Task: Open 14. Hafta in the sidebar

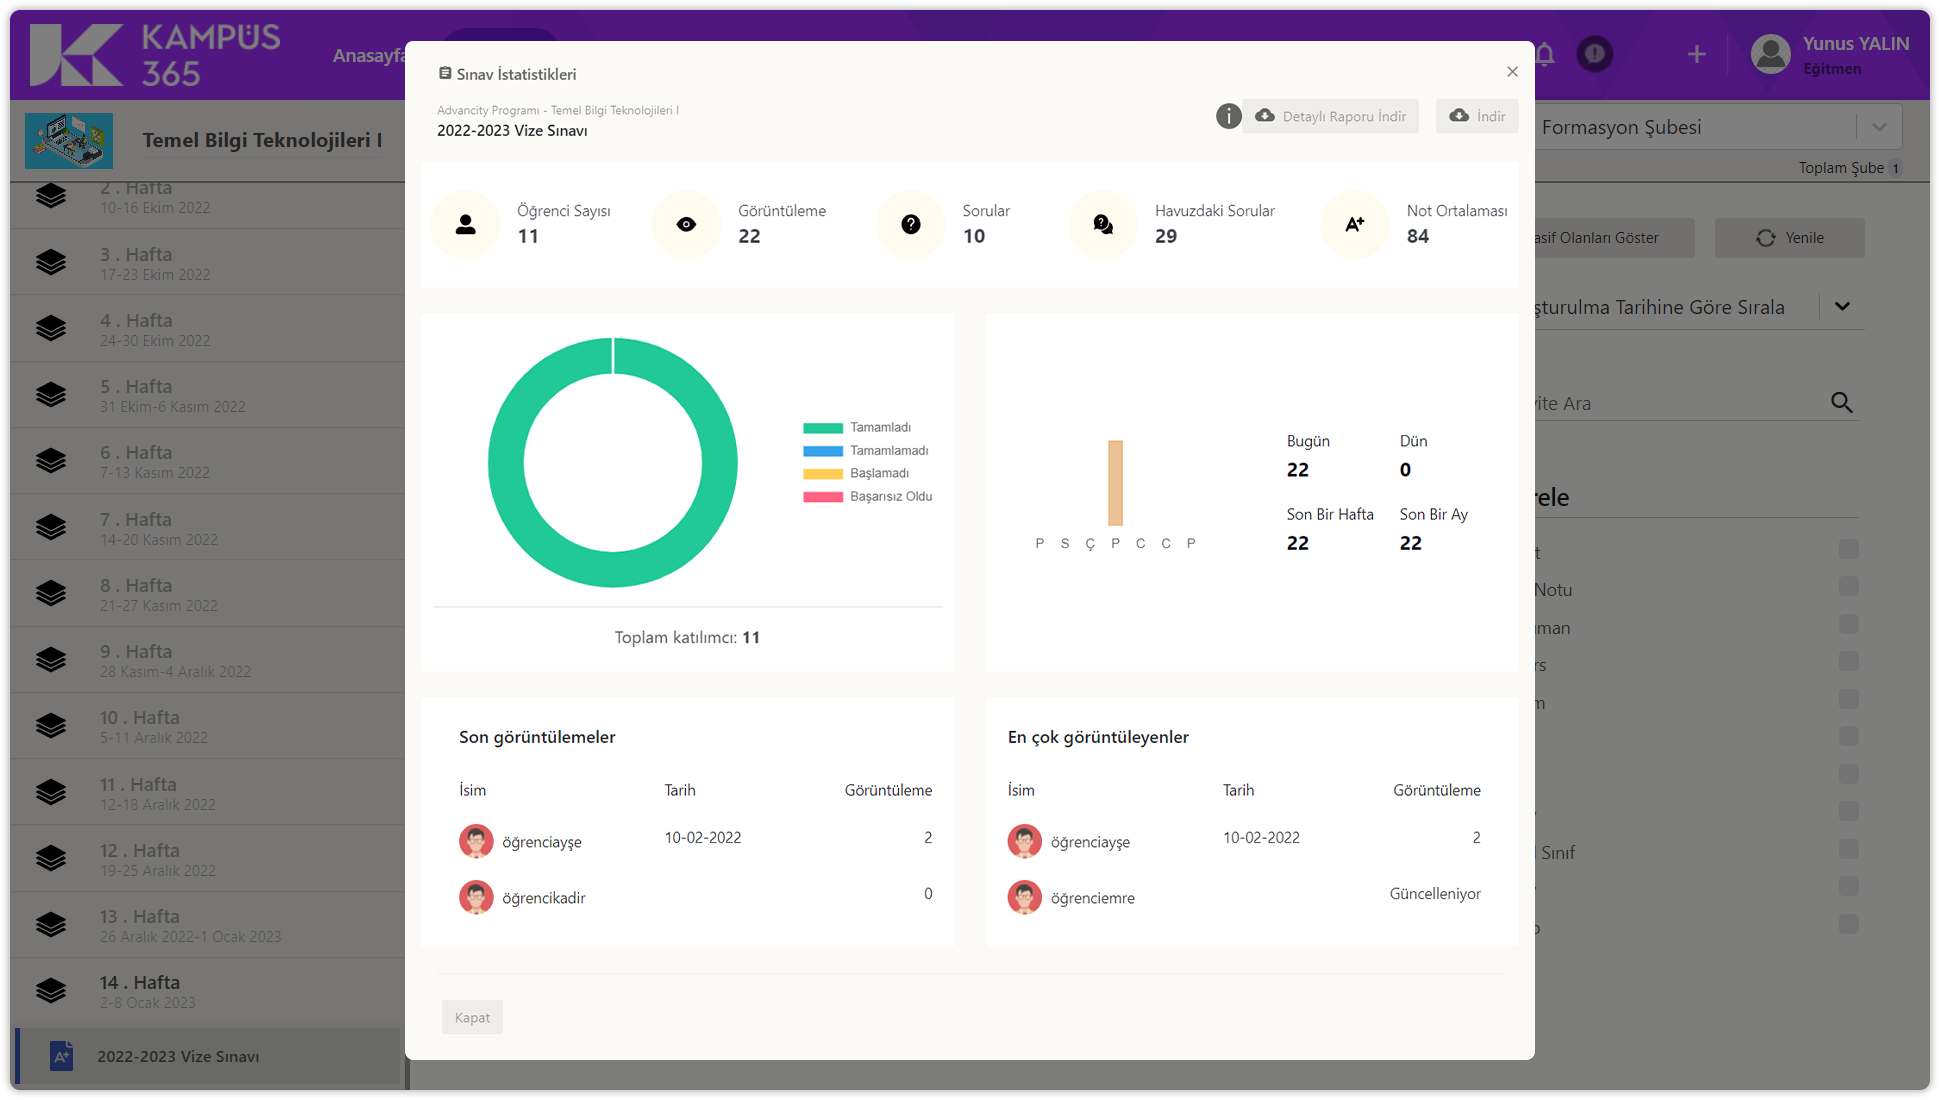Action: click(x=140, y=991)
